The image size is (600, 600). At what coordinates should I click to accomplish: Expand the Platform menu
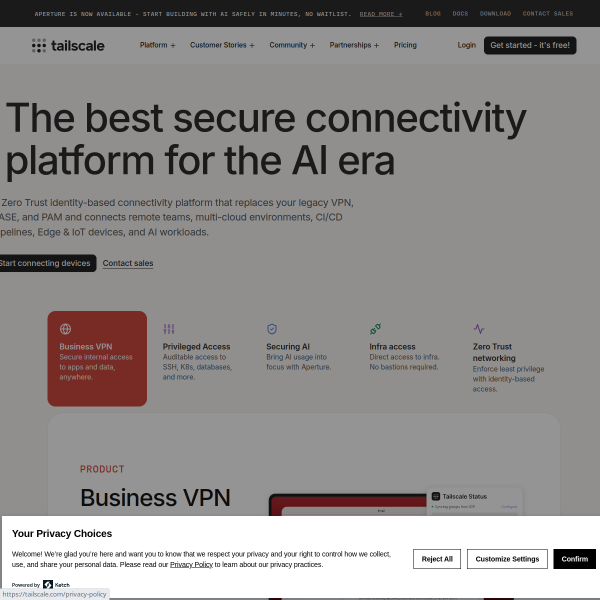(x=157, y=45)
